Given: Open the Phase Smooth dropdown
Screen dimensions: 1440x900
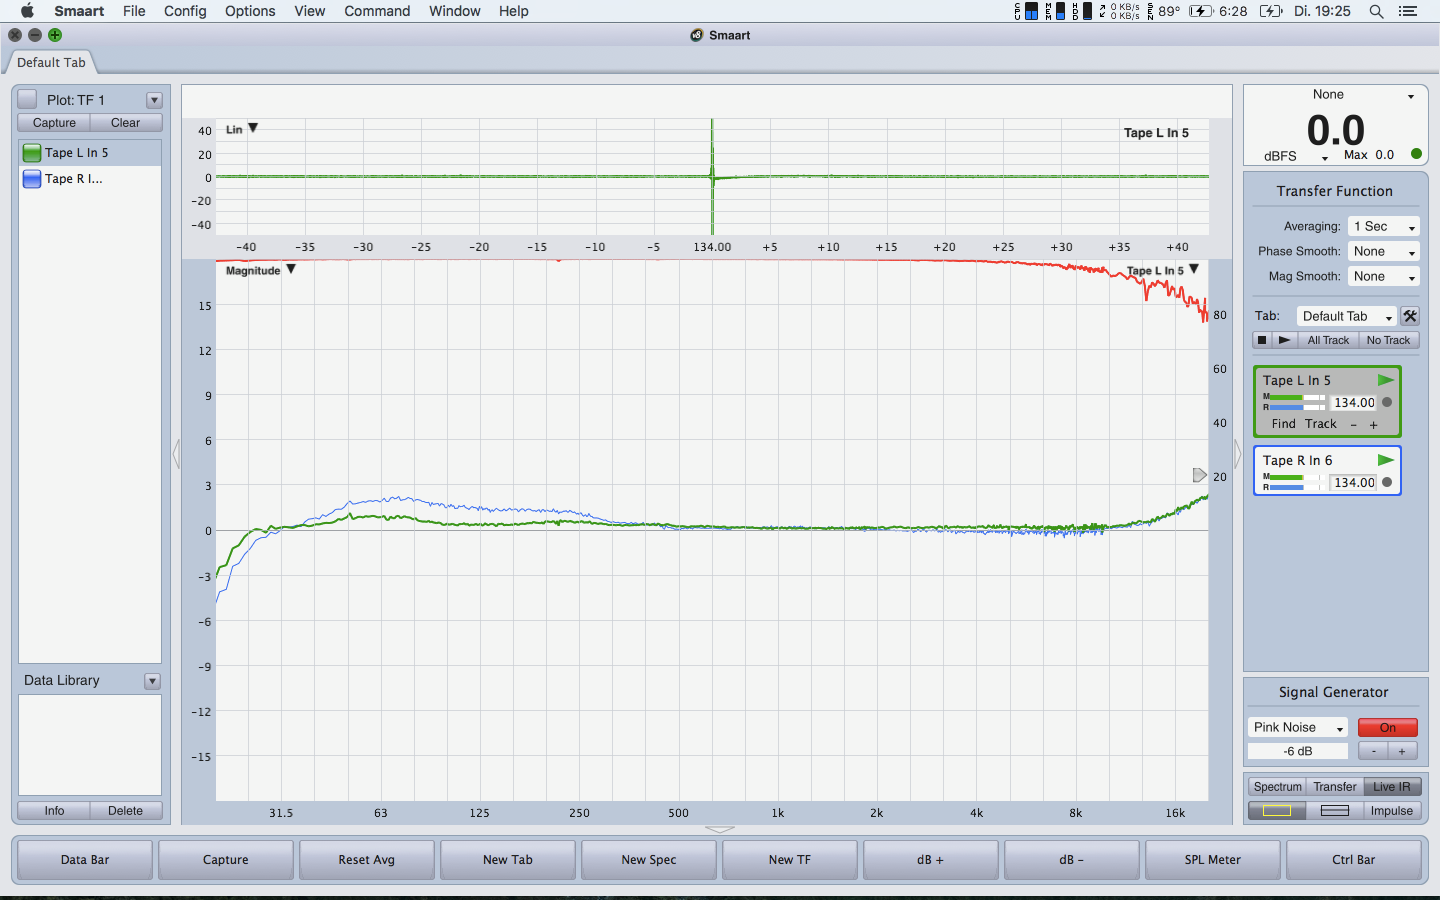Looking at the screenshot, I should pyautogui.click(x=1384, y=251).
